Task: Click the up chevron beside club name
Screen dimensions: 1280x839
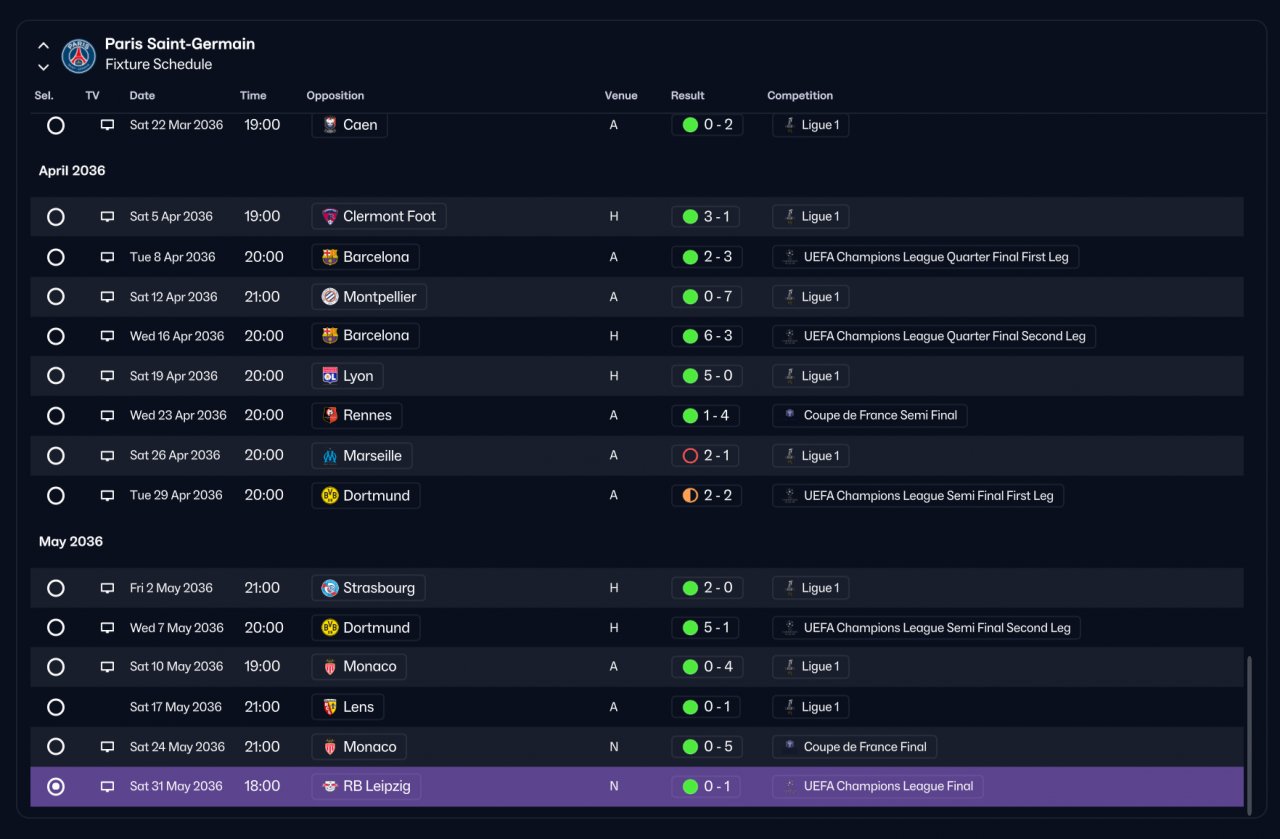Action: point(44,46)
